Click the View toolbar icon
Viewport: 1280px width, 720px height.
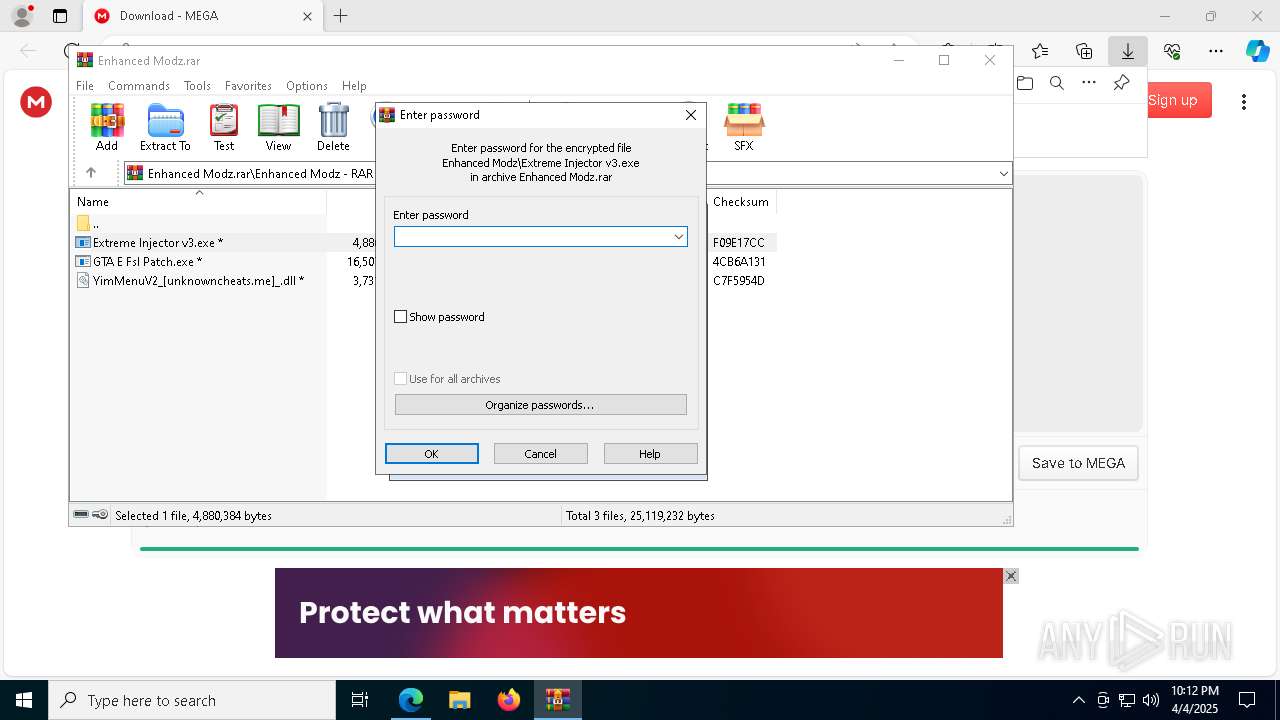(278, 127)
